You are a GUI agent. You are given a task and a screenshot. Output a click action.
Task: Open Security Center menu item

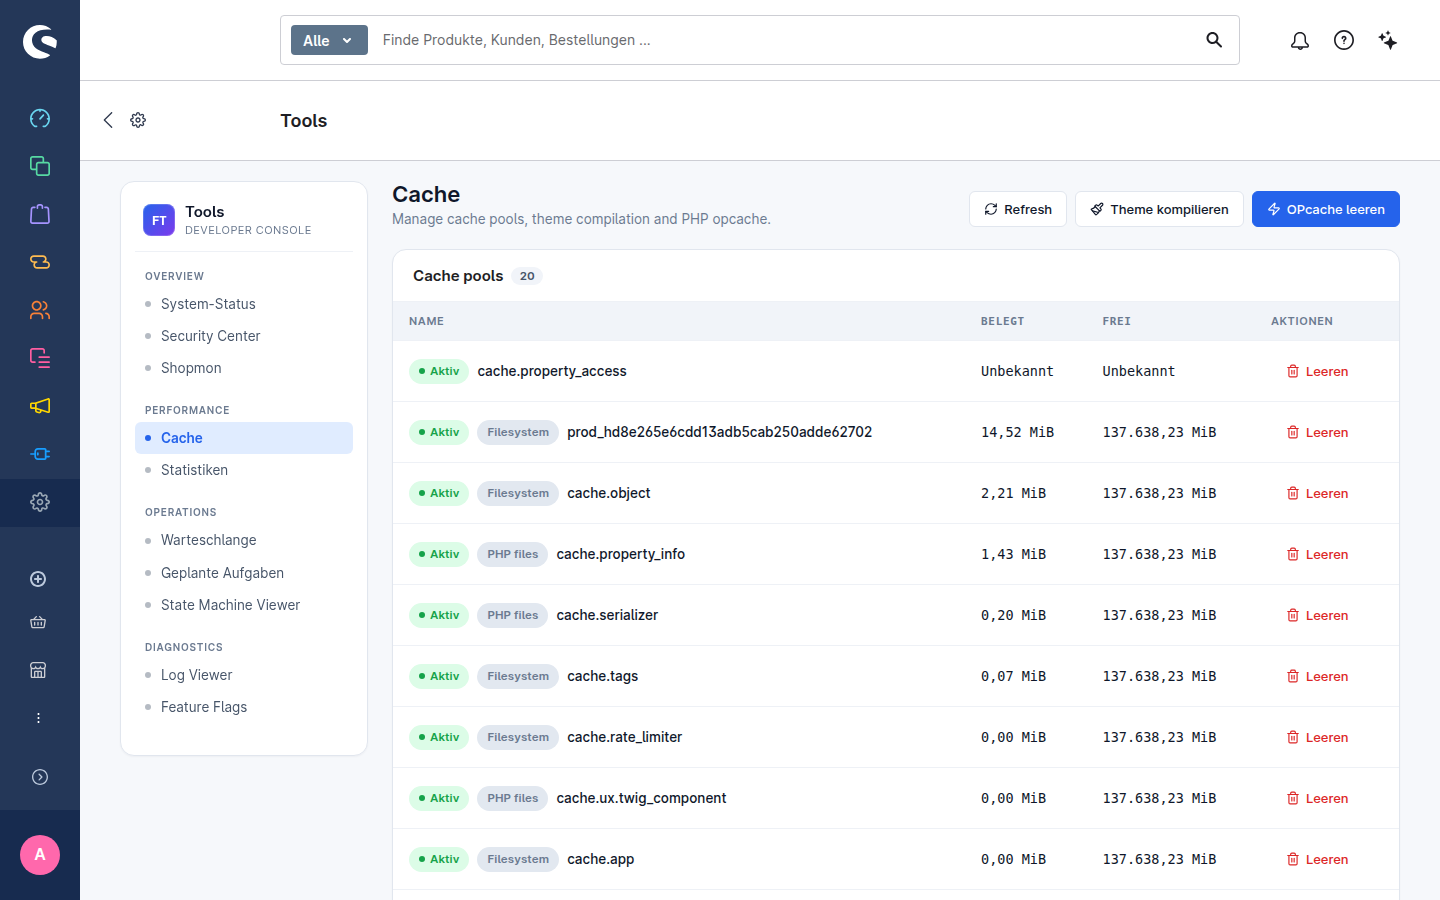[244, 336]
